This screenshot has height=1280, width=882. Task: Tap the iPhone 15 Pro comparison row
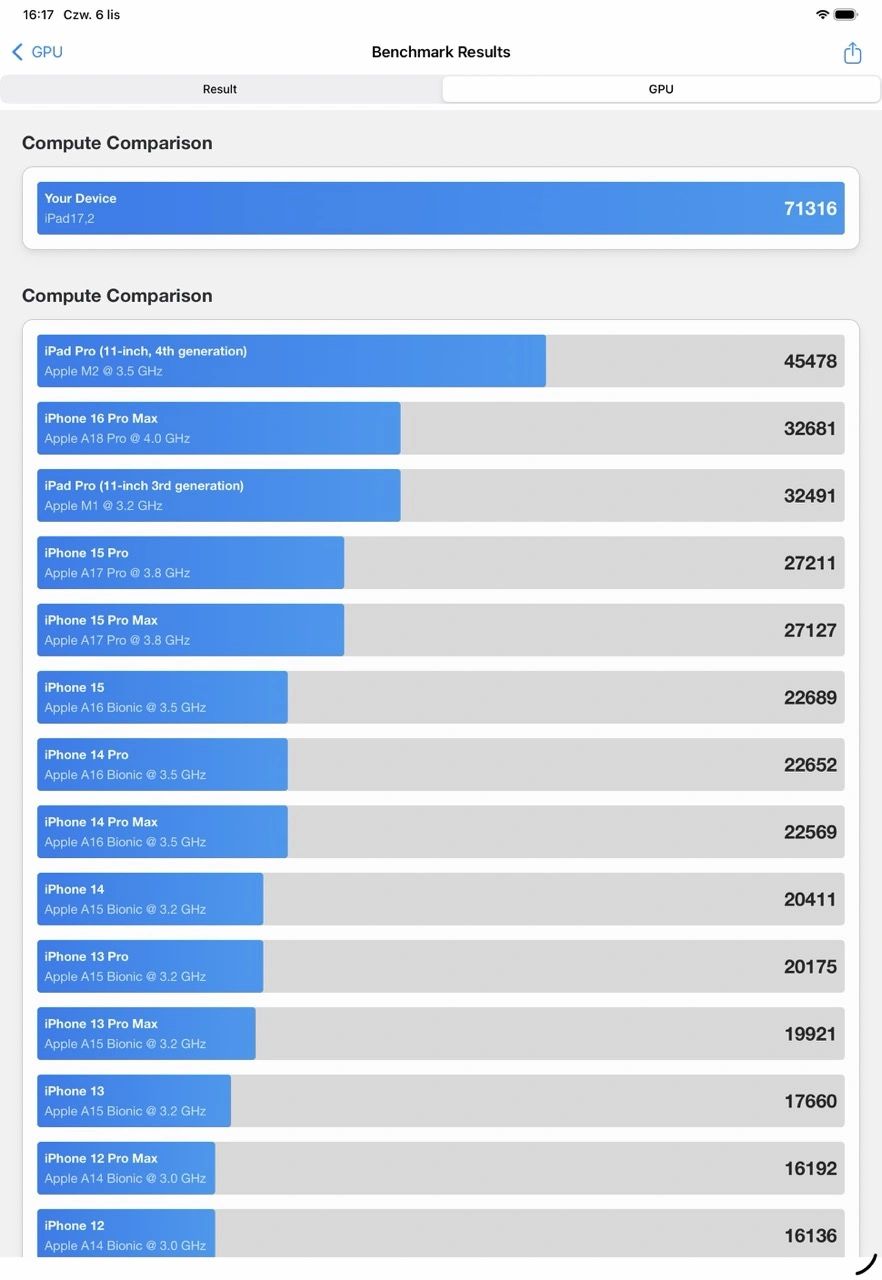coord(440,563)
